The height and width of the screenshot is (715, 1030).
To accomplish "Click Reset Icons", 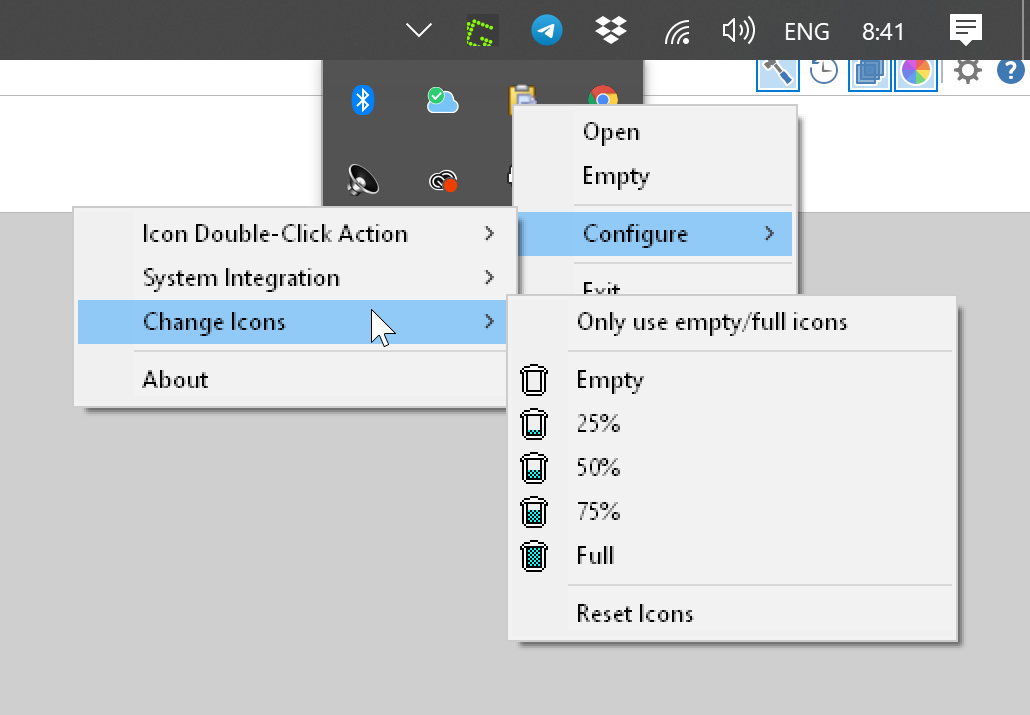I will (x=732, y=614).
